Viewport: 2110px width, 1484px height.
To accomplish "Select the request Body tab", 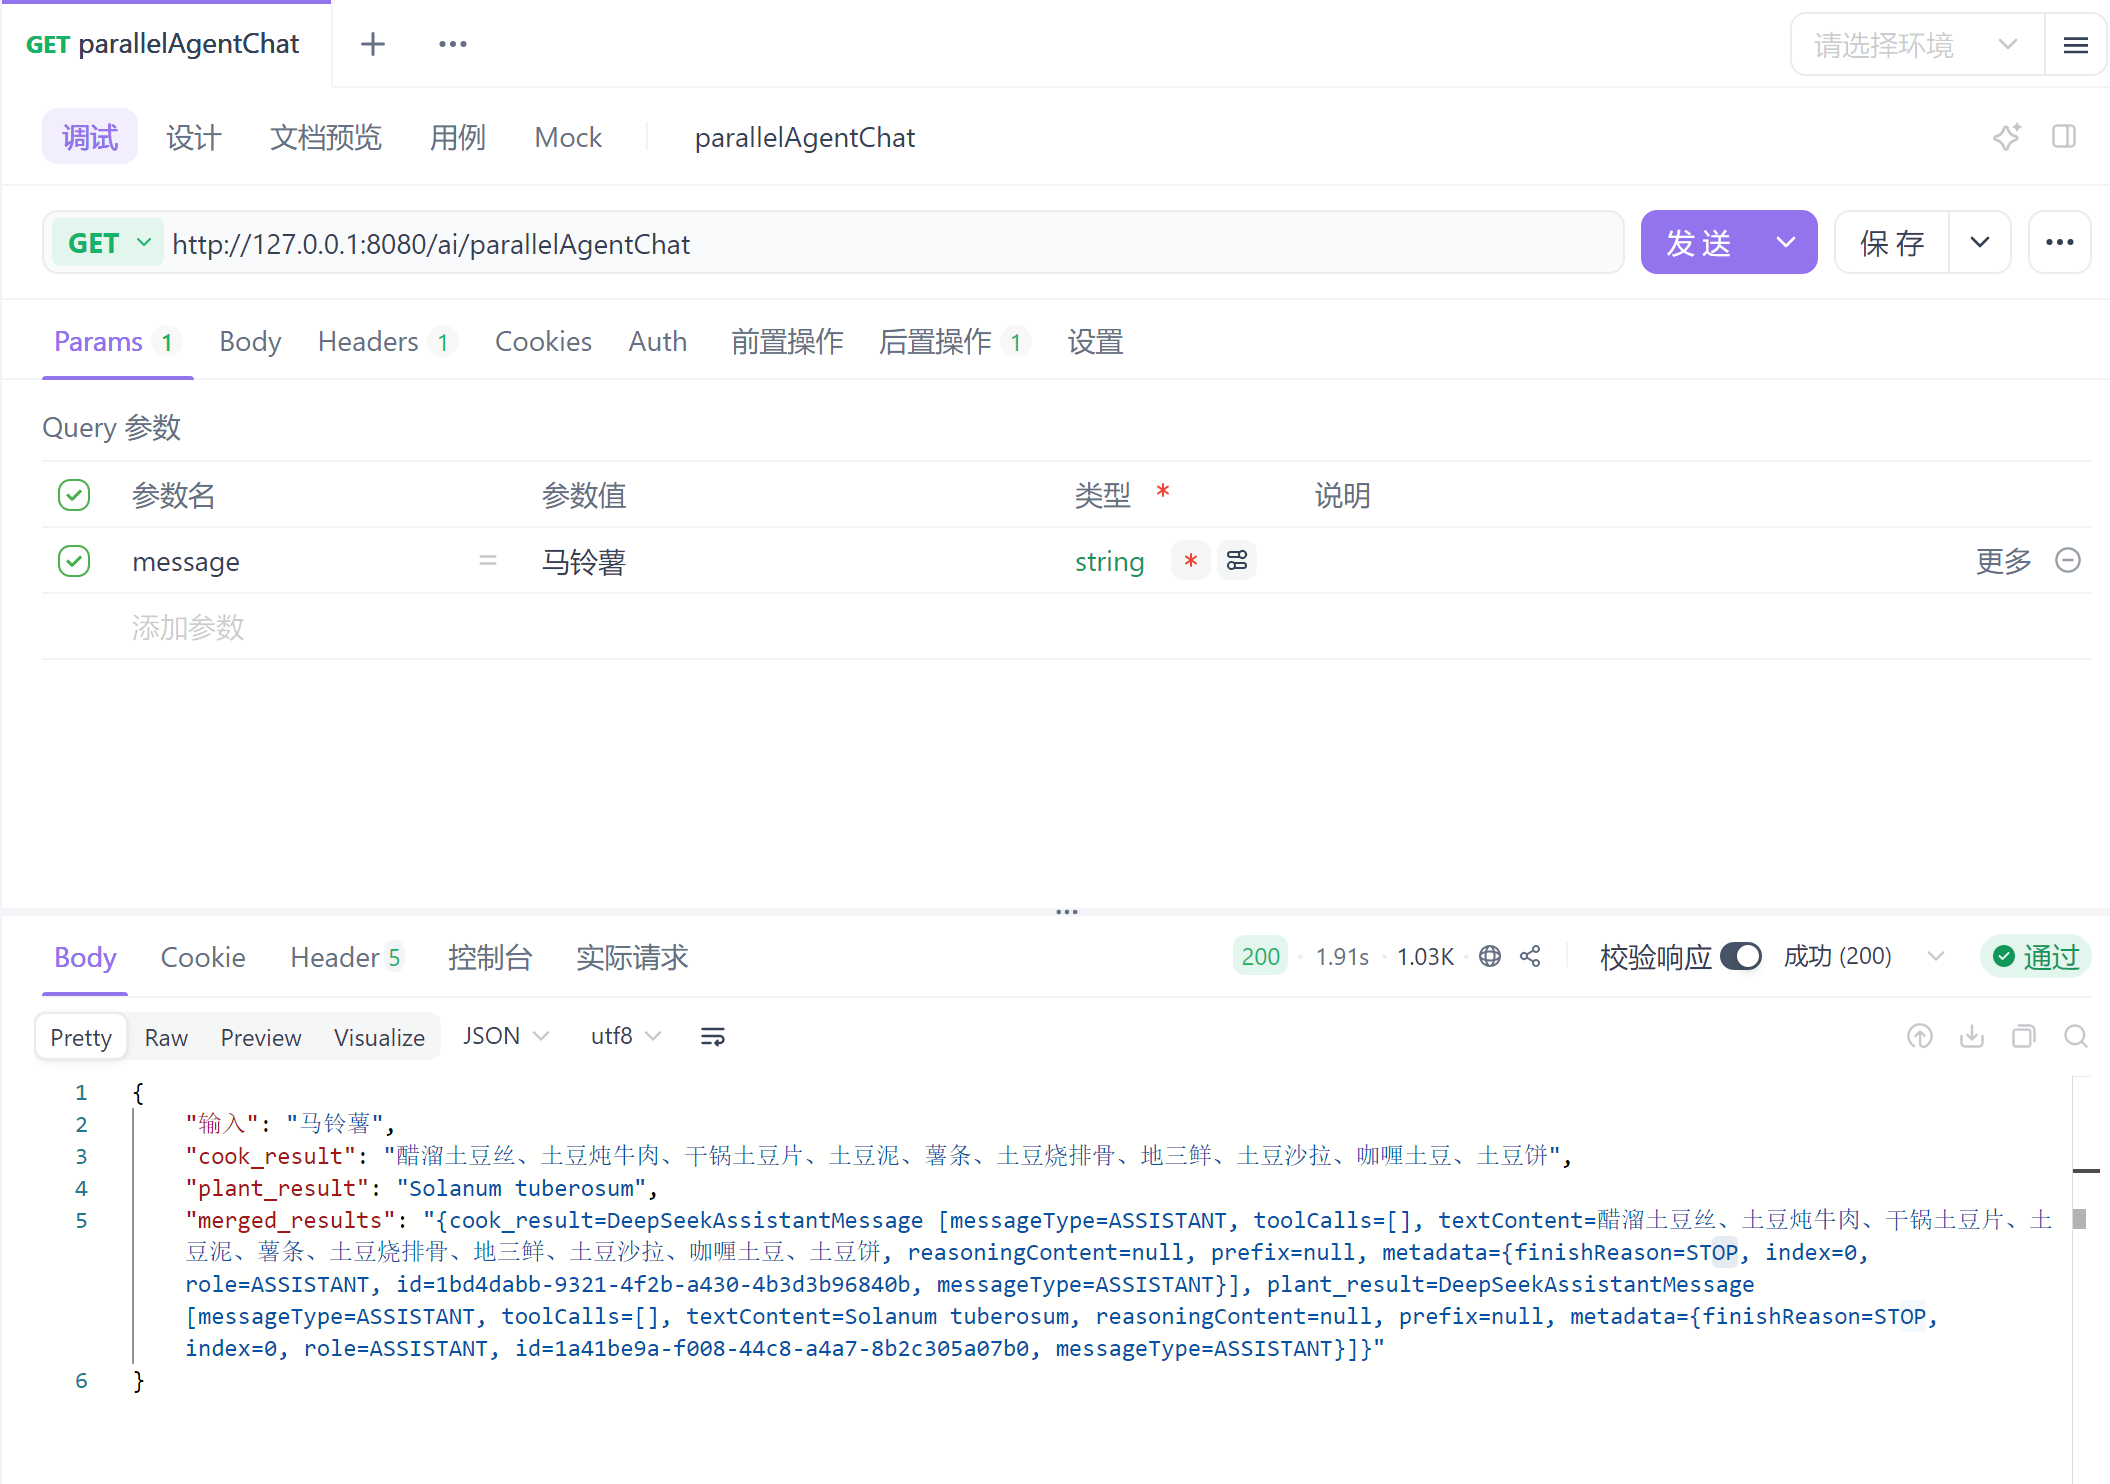I will [x=250, y=342].
